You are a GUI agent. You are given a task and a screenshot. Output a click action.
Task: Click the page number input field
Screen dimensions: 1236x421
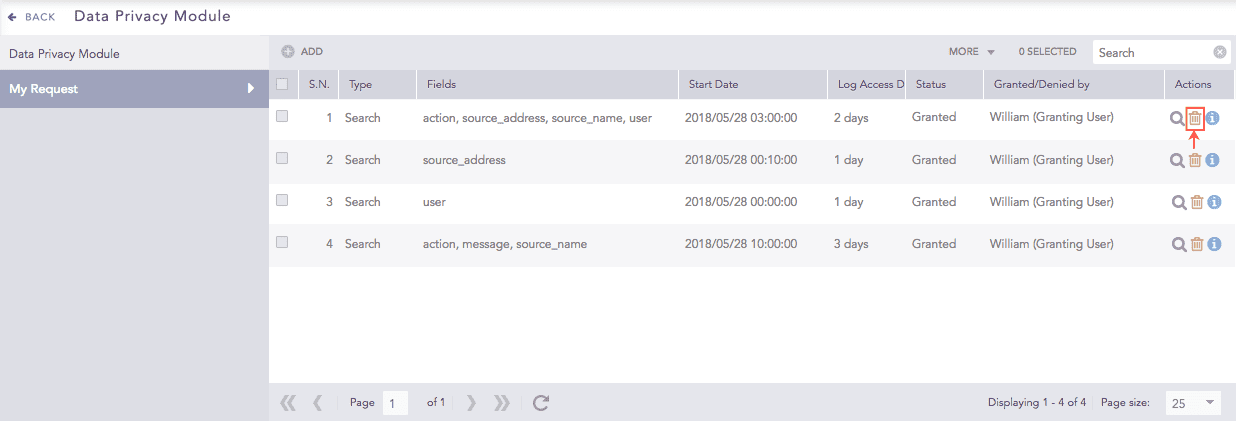(x=395, y=403)
